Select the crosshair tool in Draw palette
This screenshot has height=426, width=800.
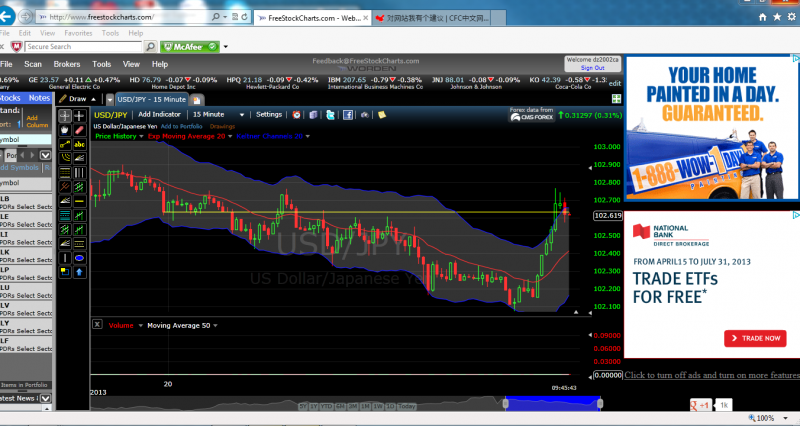coord(79,116)
